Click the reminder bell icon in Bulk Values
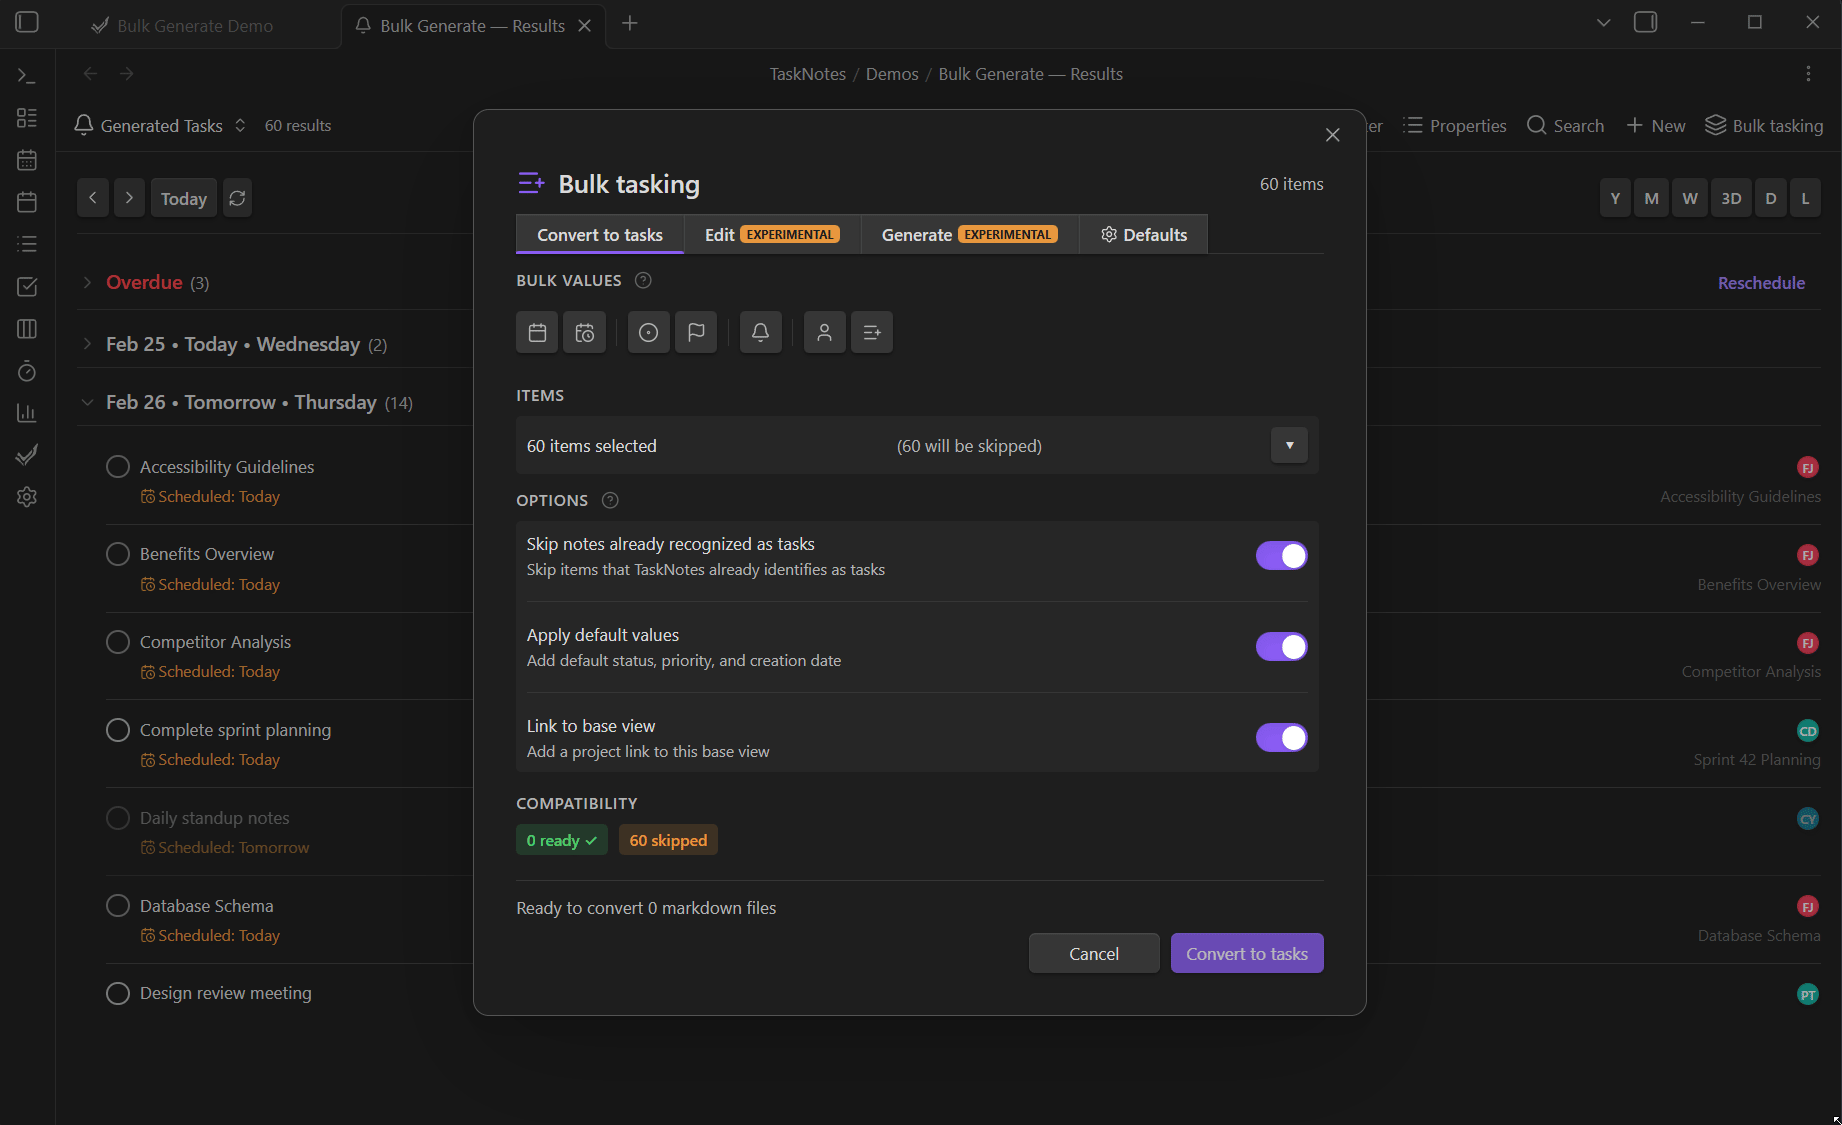The width and height of the screenshot is (1842, 1125). click(760, 332)
